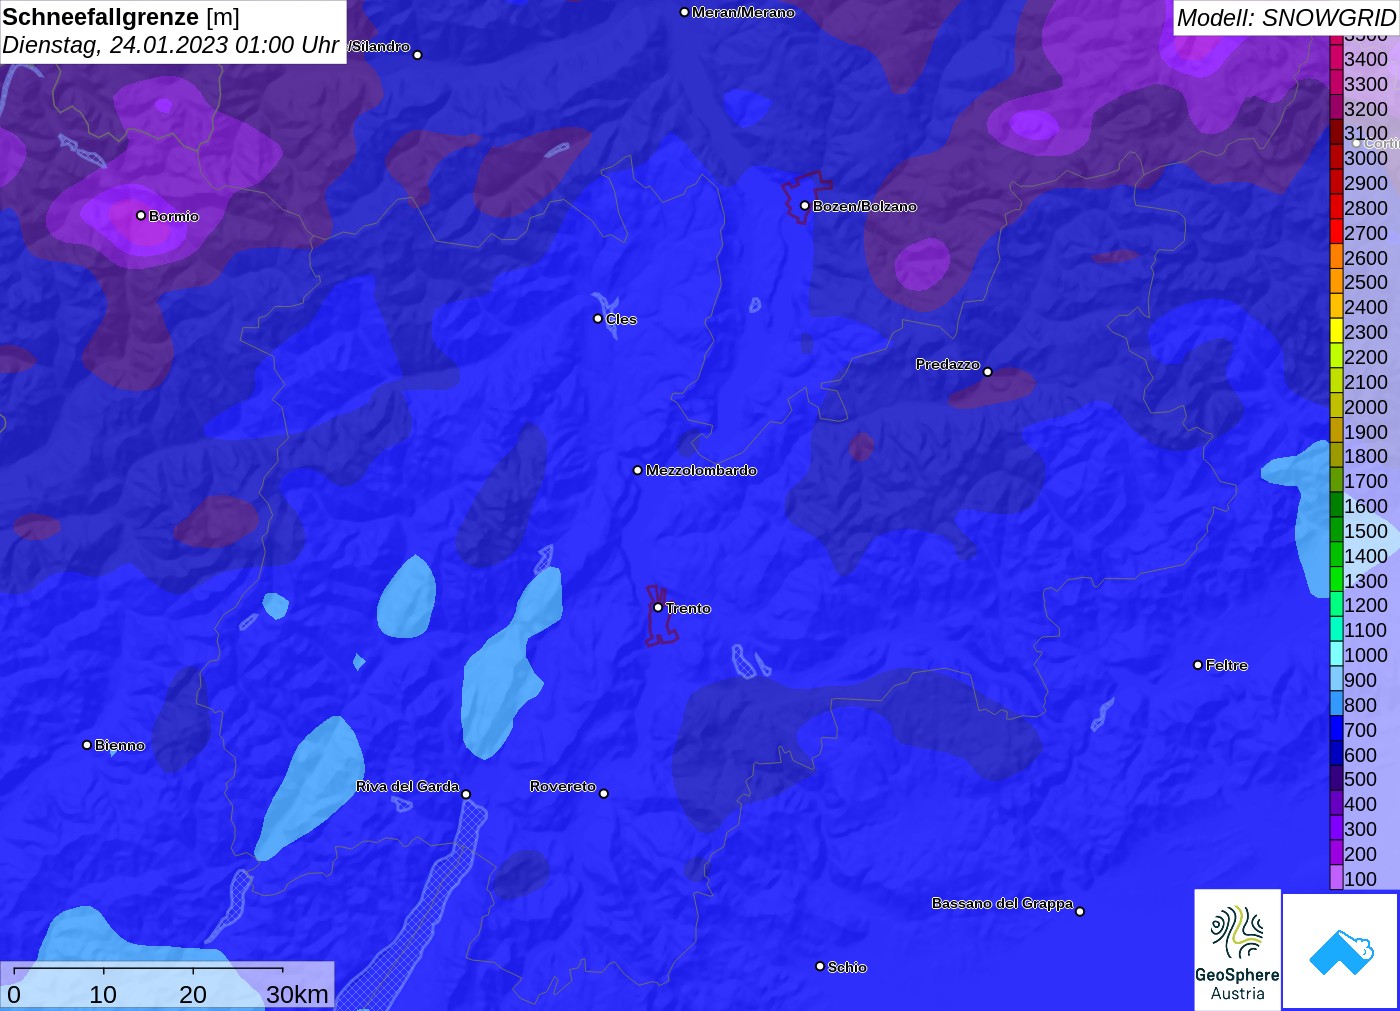Click the 3400 legend value
The height and width of the screenshot is (1011, 1400).
[1366, 59]
